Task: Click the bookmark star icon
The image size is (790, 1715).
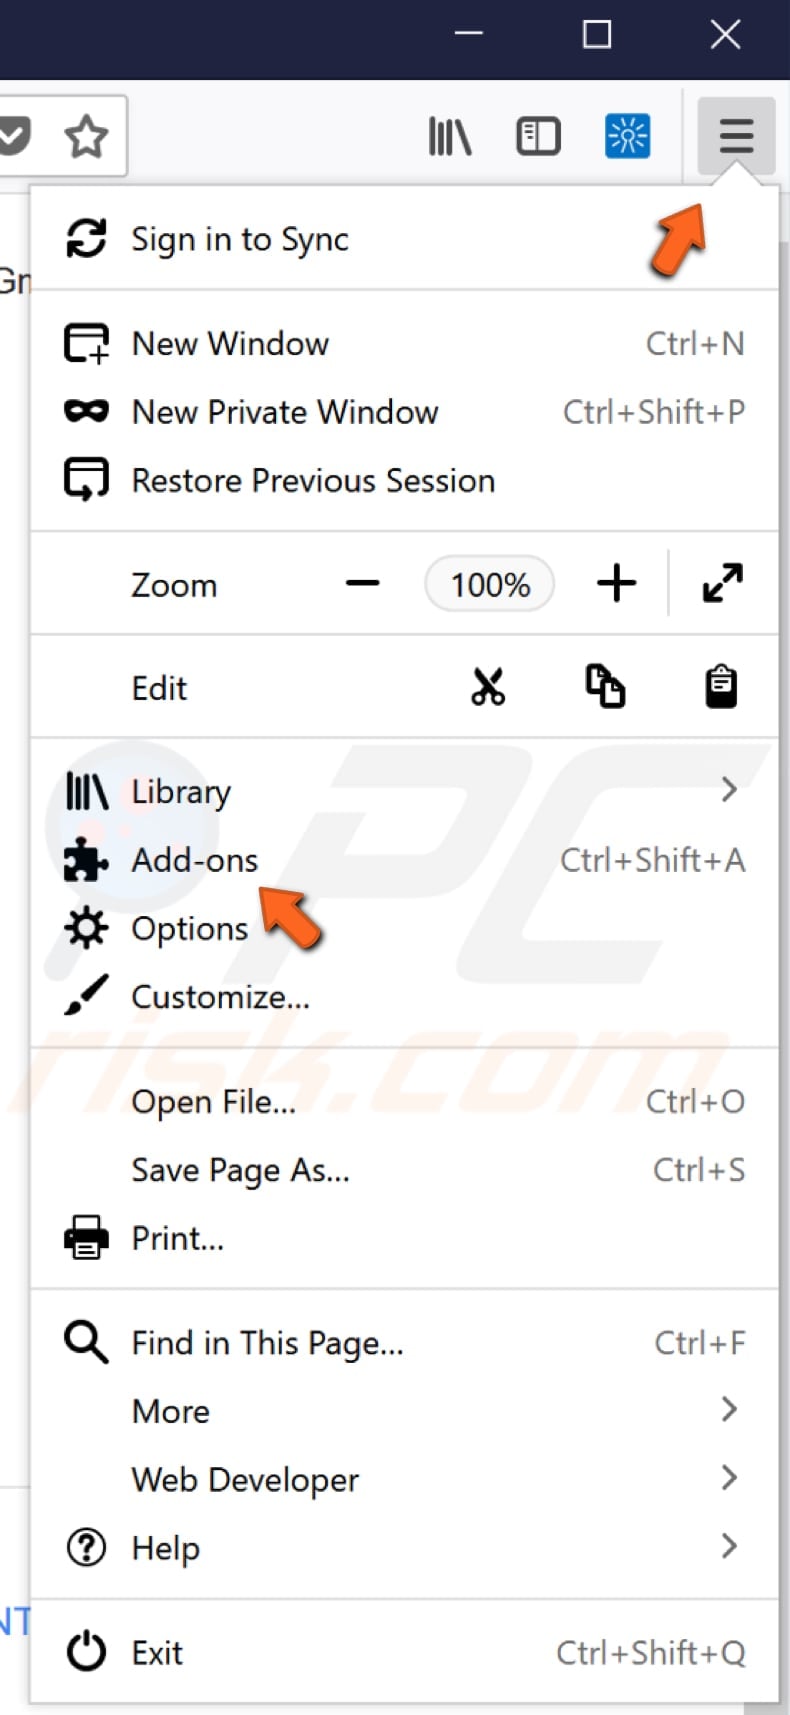Action: click(x=85, y=136)
